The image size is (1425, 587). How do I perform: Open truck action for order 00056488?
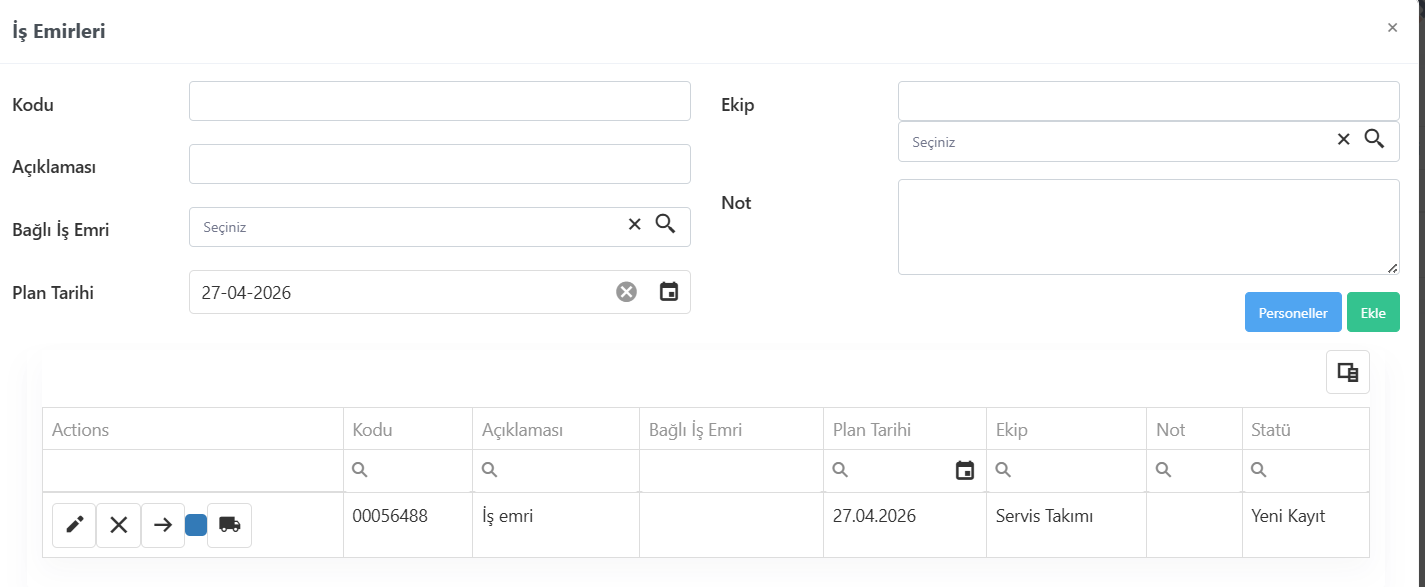click(229, 525)
